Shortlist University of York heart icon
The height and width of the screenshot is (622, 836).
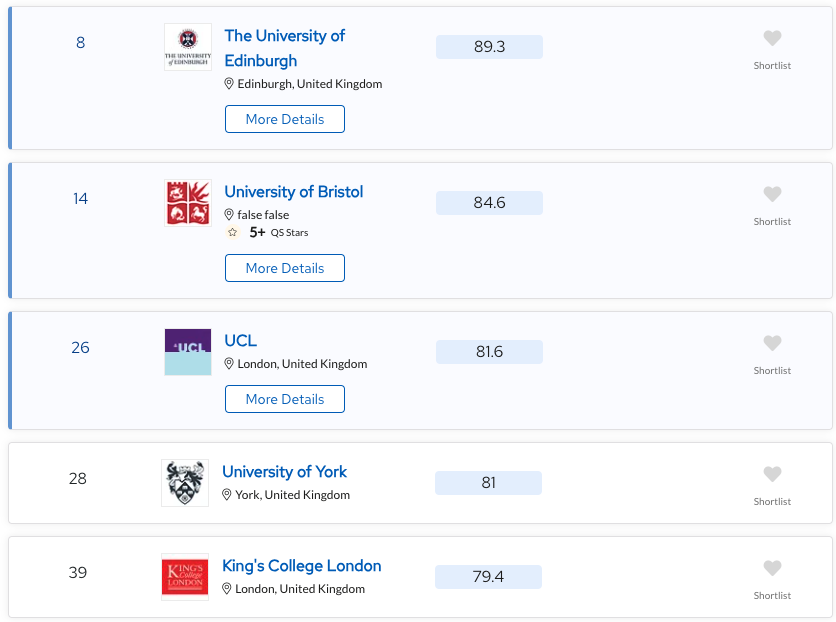point(772,474)
